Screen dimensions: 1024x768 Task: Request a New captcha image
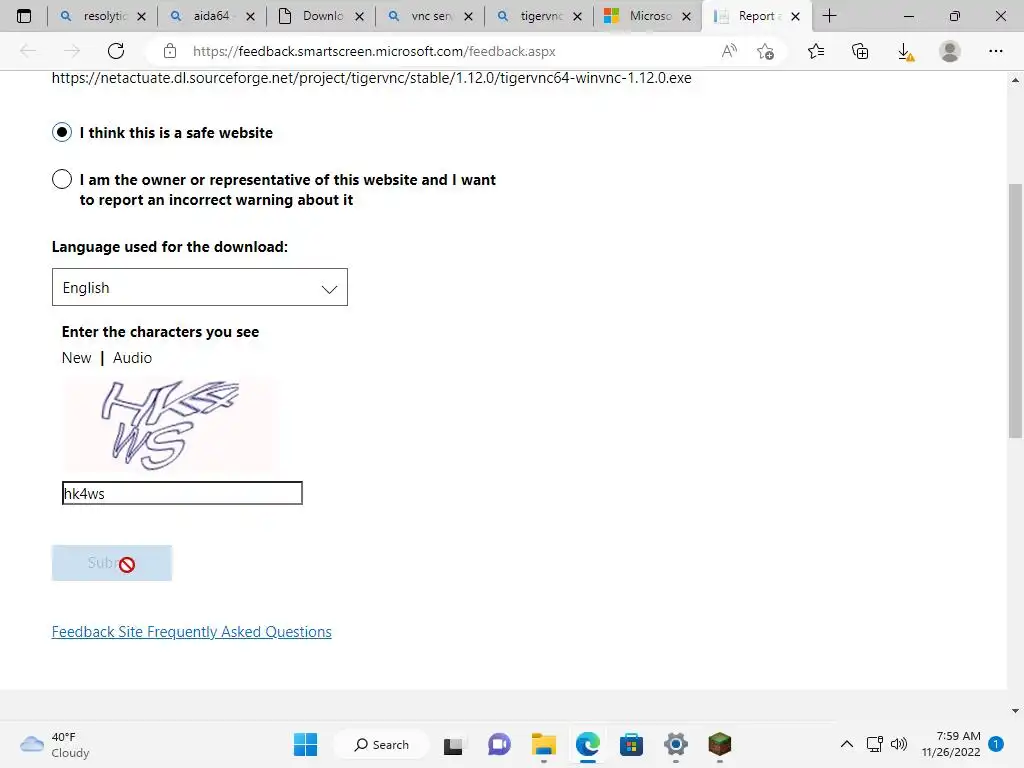(76, 358)
